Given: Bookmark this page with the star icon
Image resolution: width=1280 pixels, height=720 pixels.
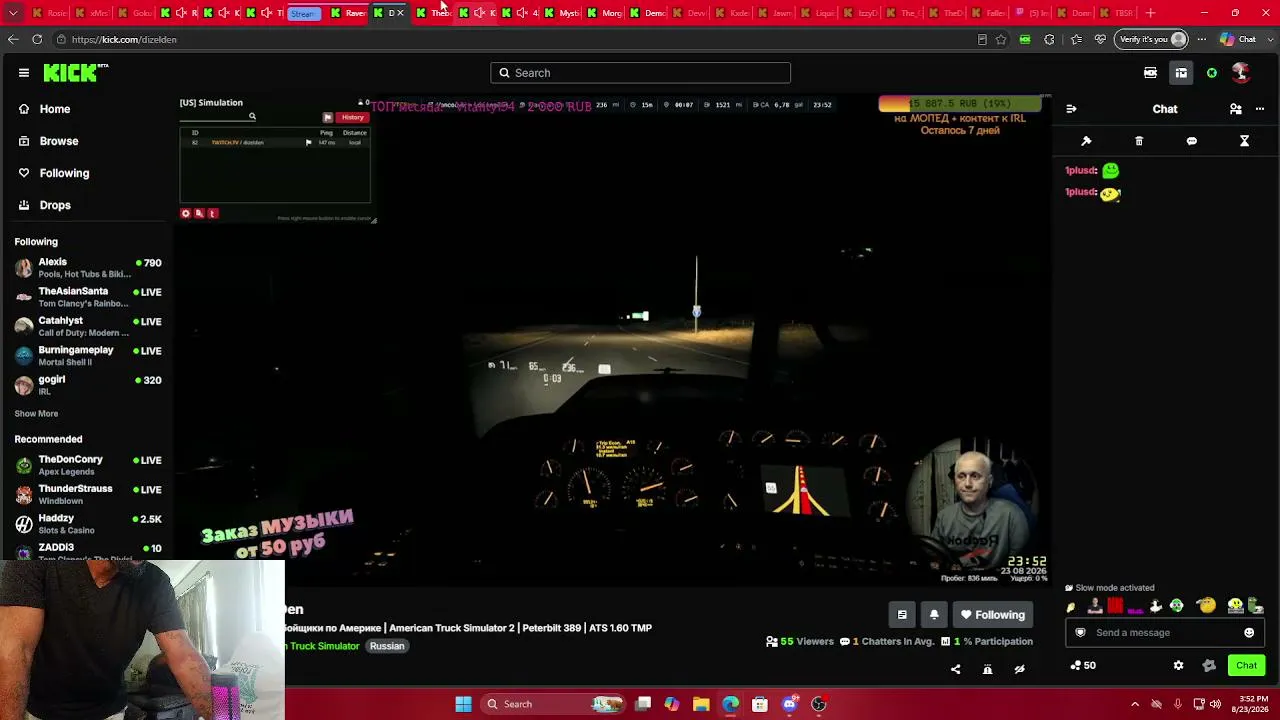Looking at the screenshot, I should pos(1001,40).
